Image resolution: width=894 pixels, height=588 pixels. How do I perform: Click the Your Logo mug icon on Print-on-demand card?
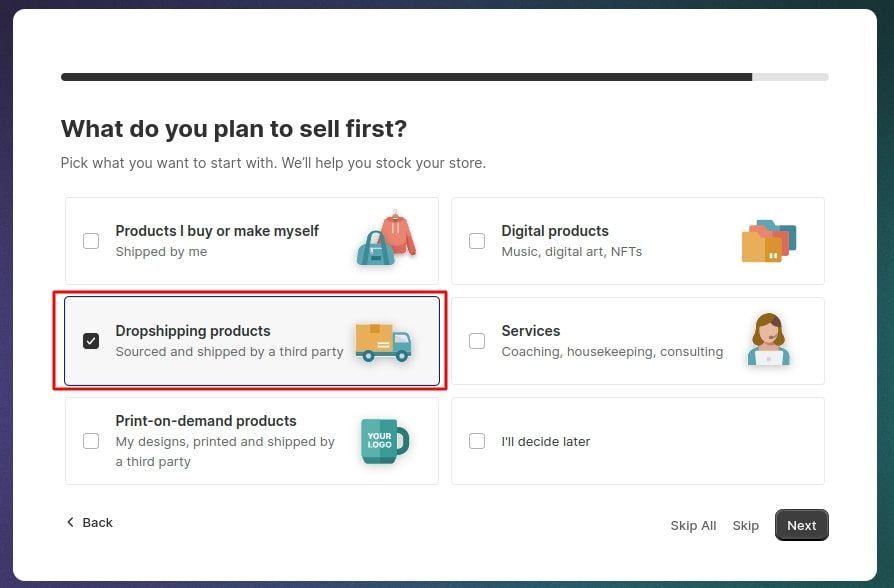click(x=382, y=440)
